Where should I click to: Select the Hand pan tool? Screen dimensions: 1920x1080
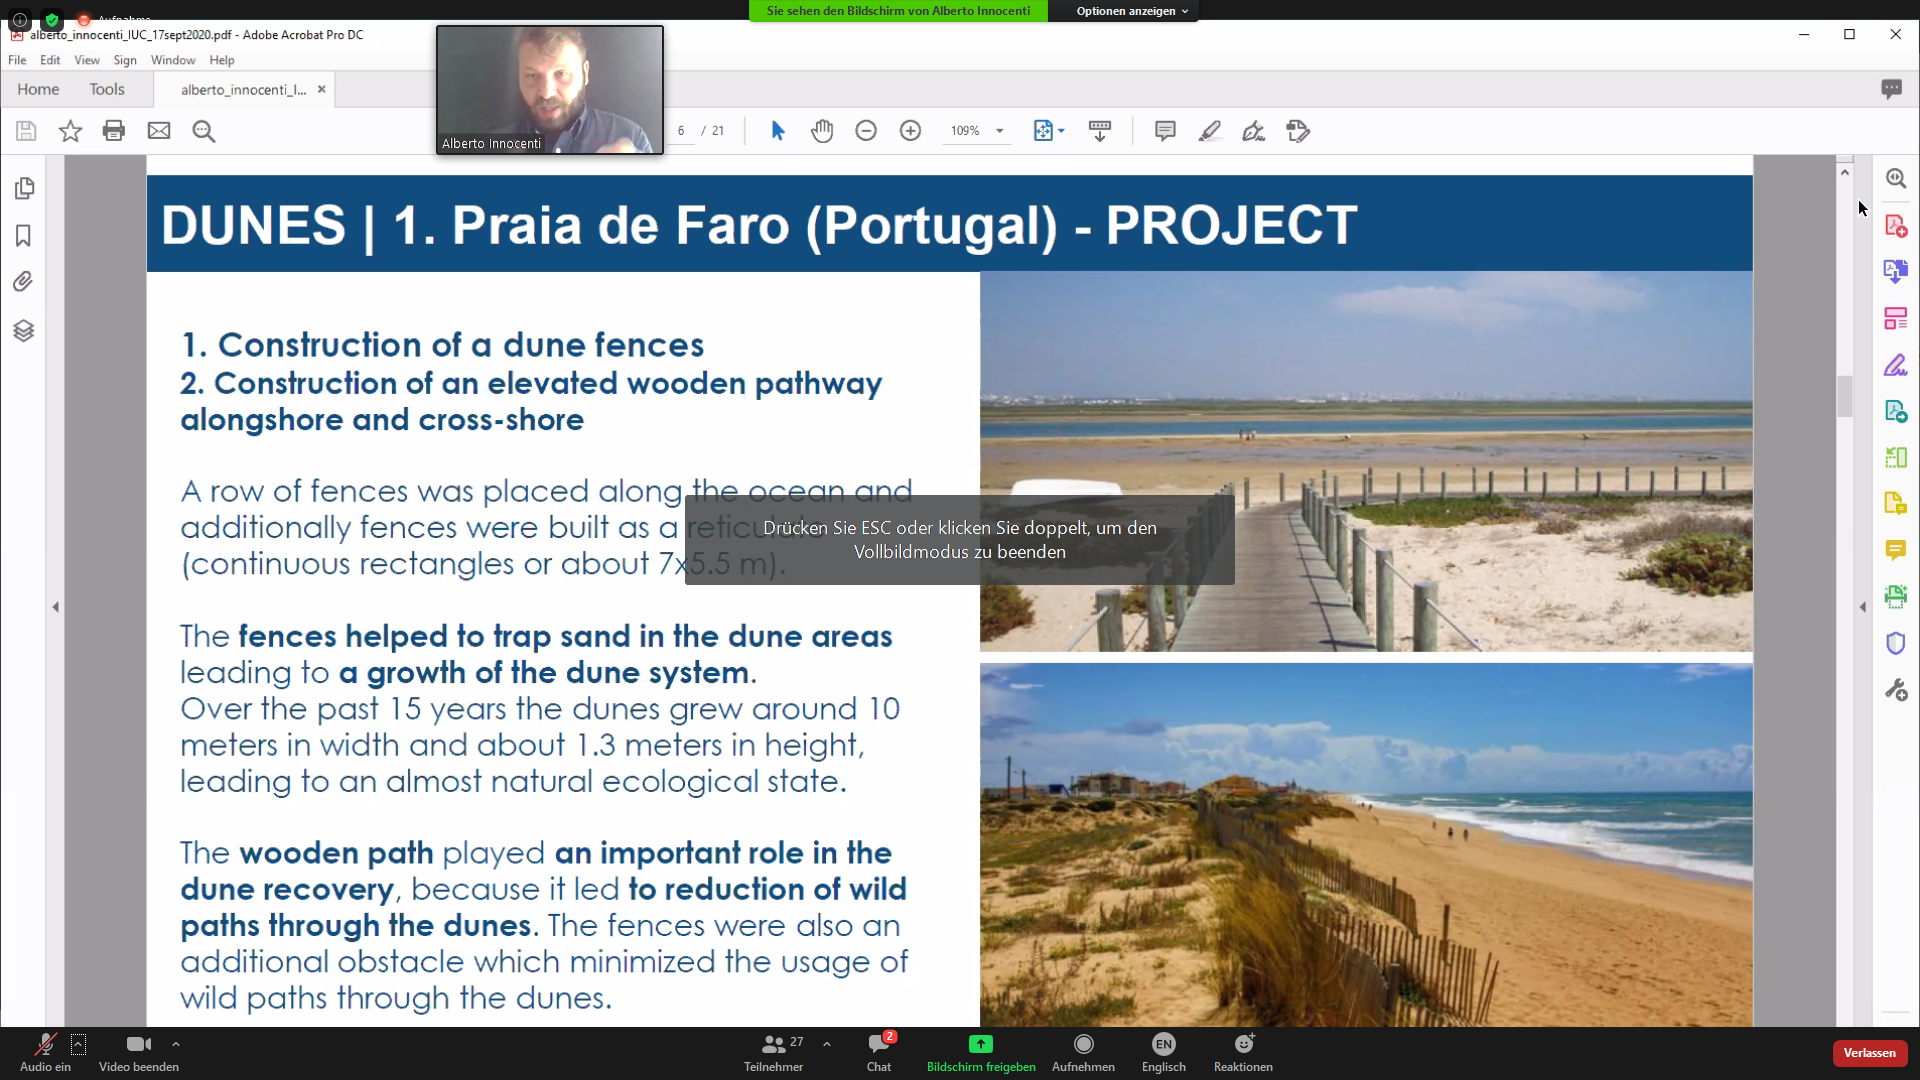(822, 131)
